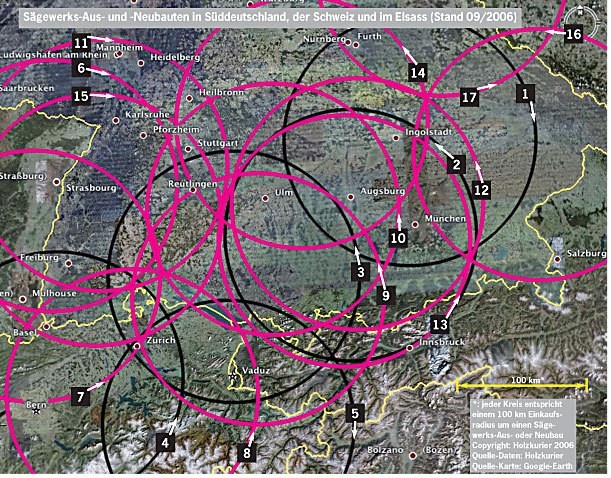This screenshot has height=478, width=611.
Task: Click the Salzburg city label
Action: pyautogui.click(x=588, y=253)
